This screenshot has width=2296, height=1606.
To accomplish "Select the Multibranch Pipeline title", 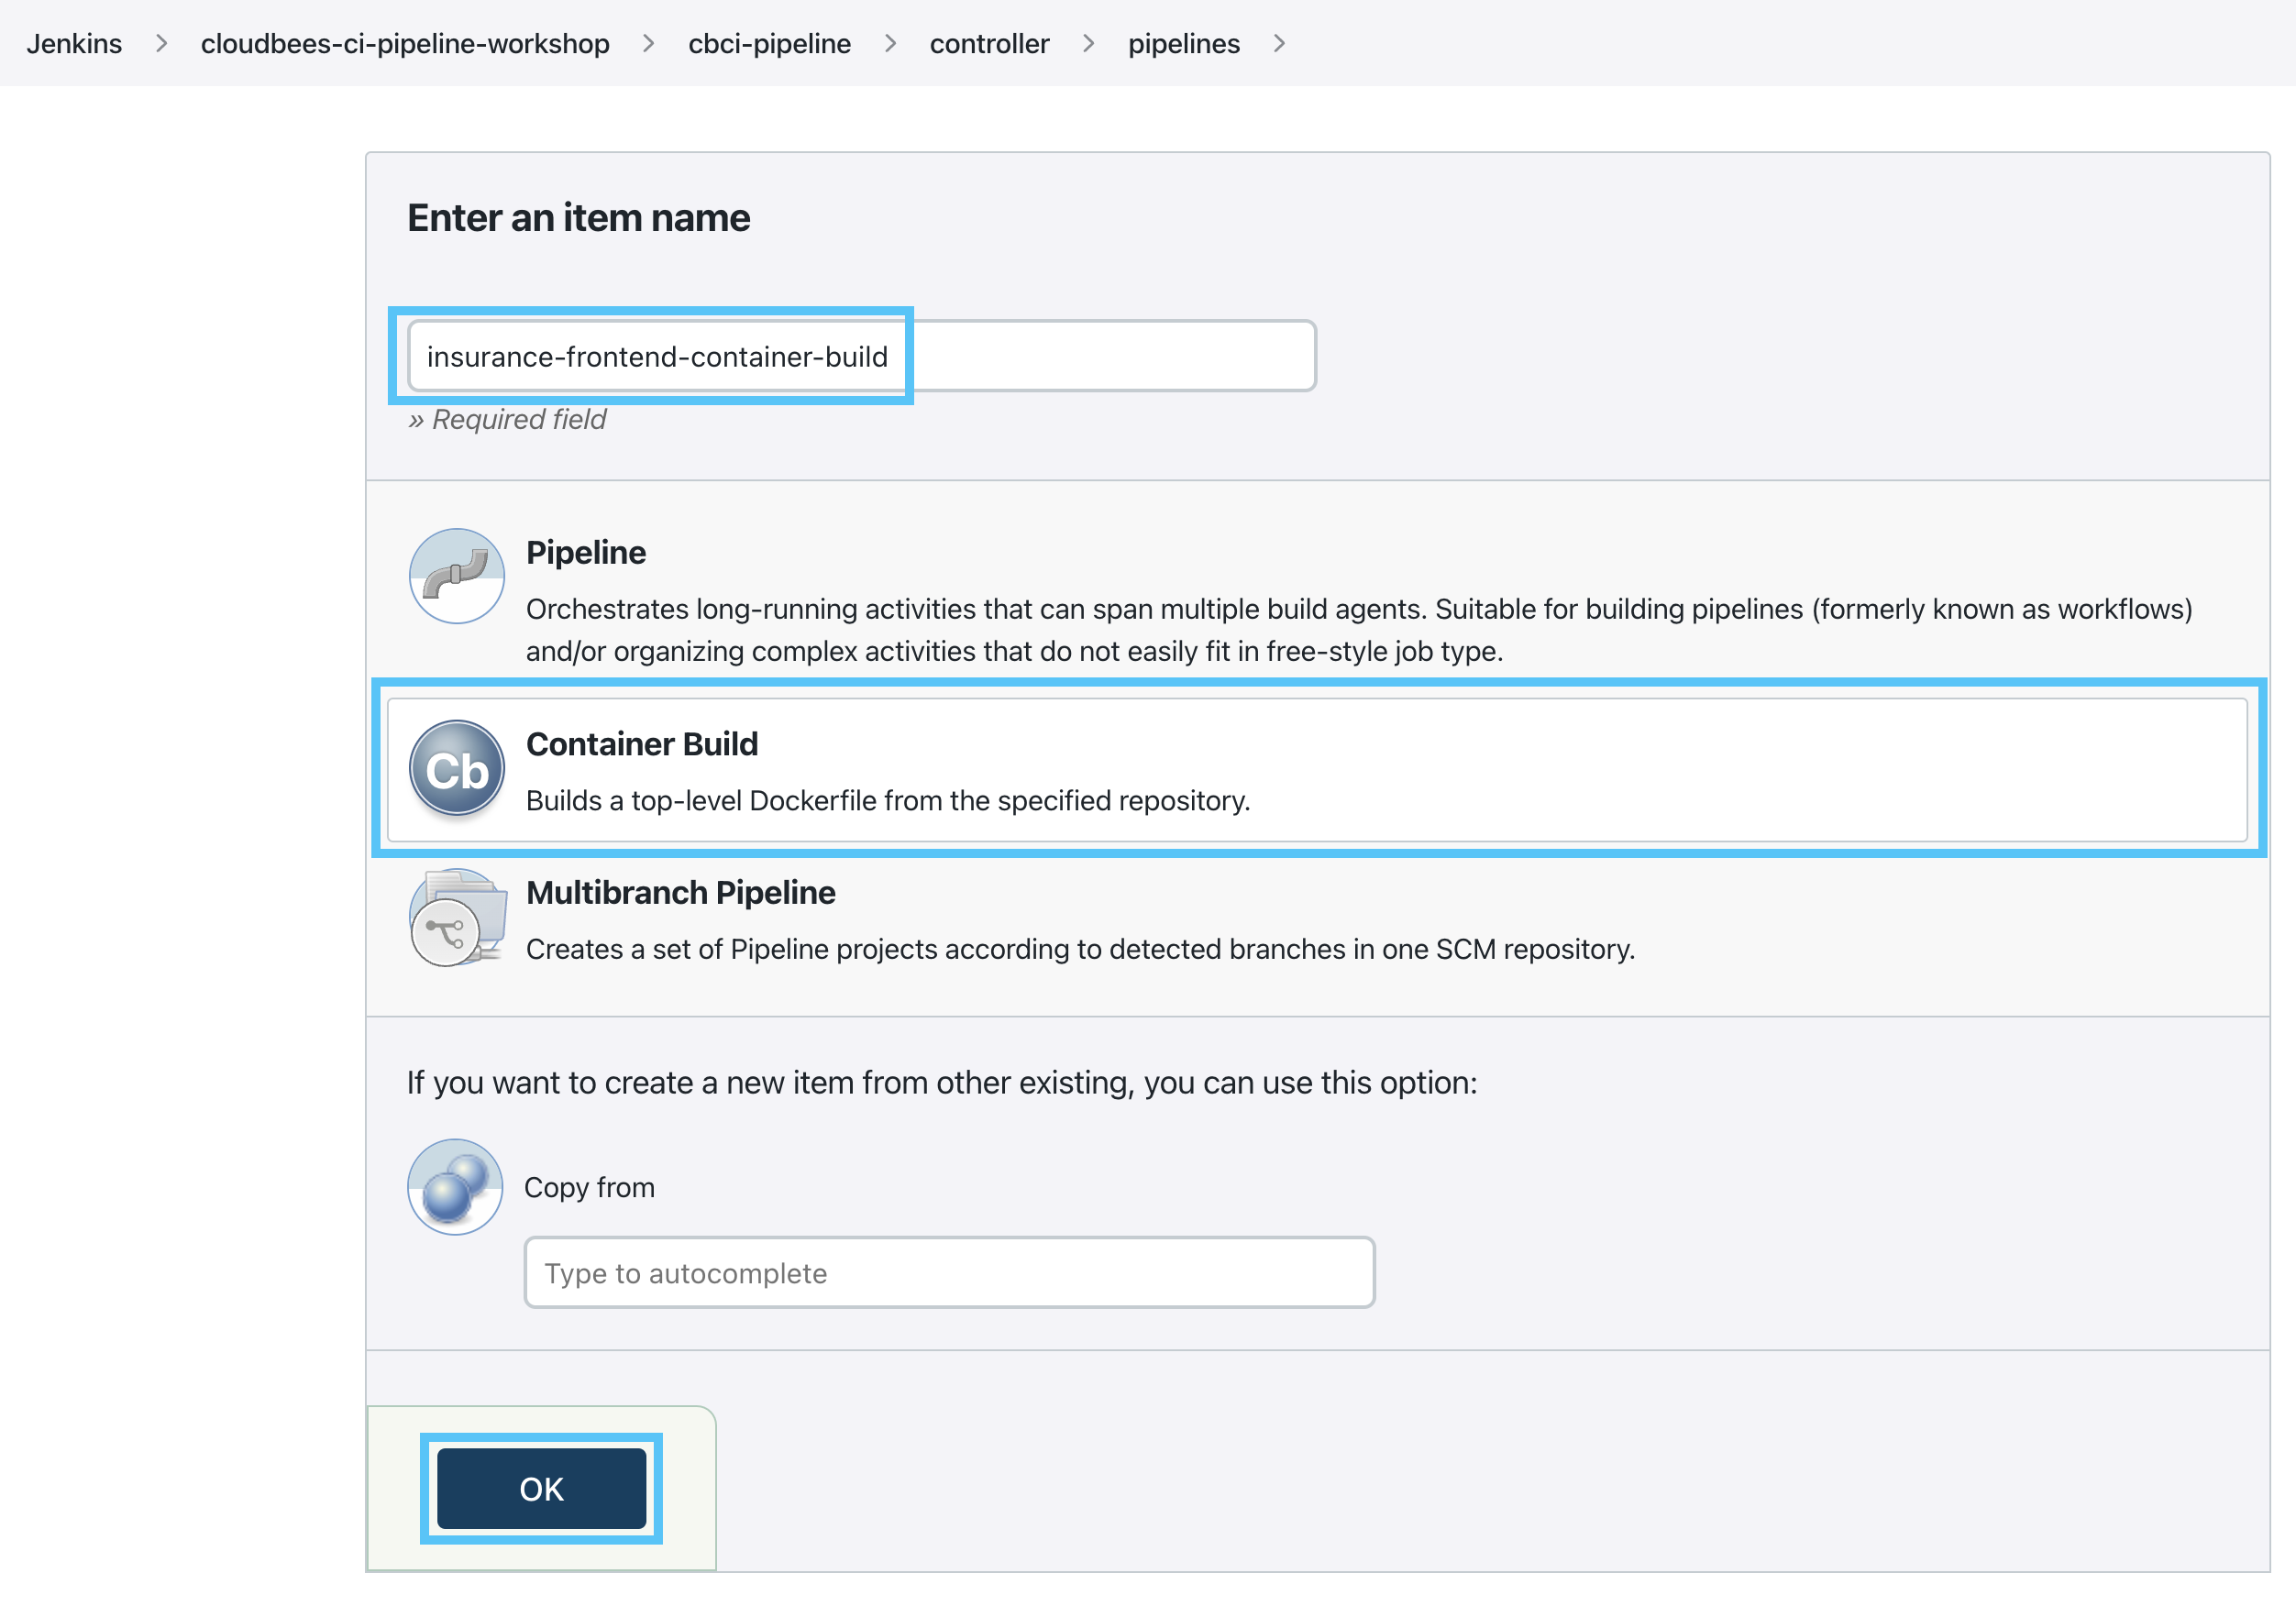I will click(x=681, y=892).
